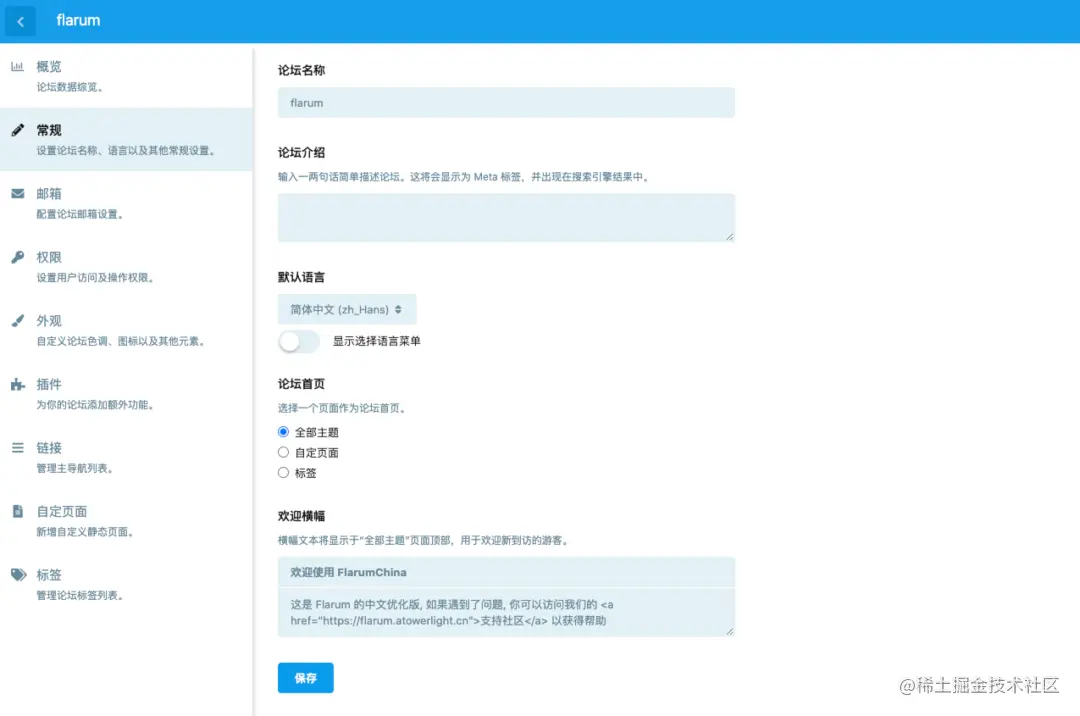This screenshot has width=1080, height=716.
Task: Click the 权限 key icon
Action: click(18, 257)
